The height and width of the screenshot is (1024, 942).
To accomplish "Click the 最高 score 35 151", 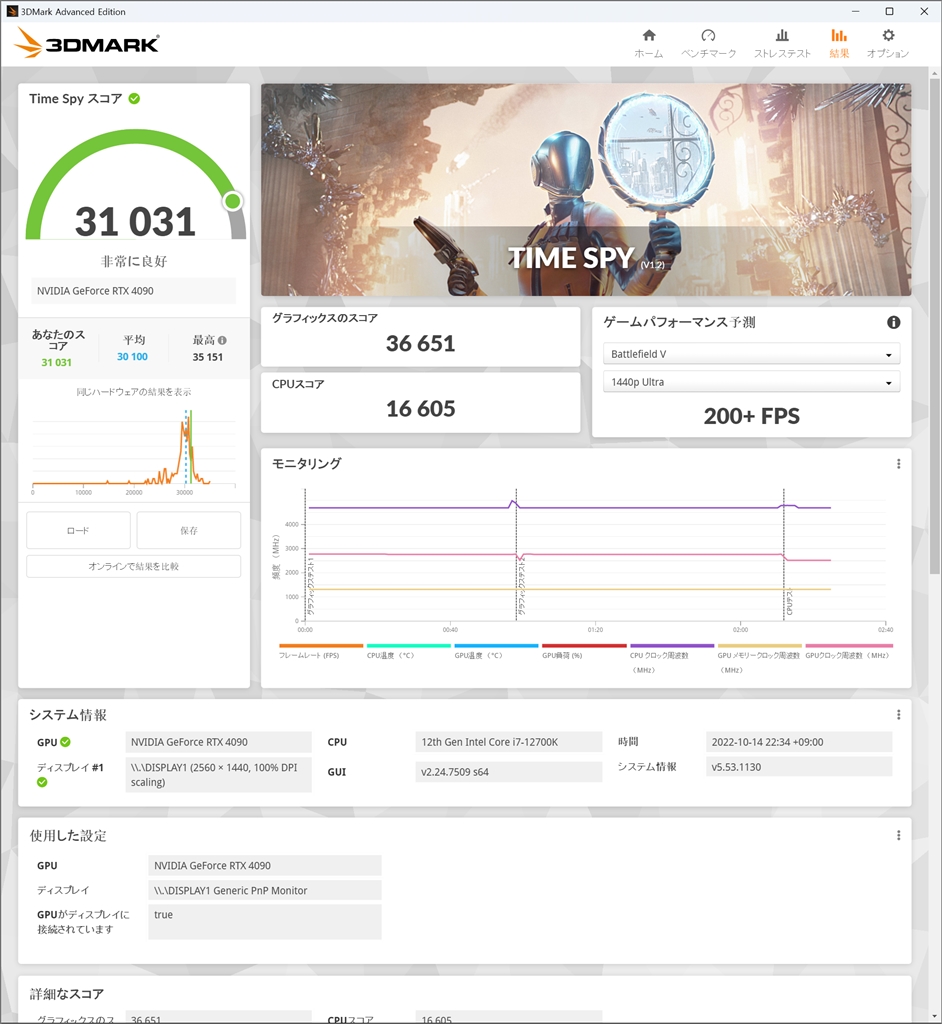I will point(208,357).
